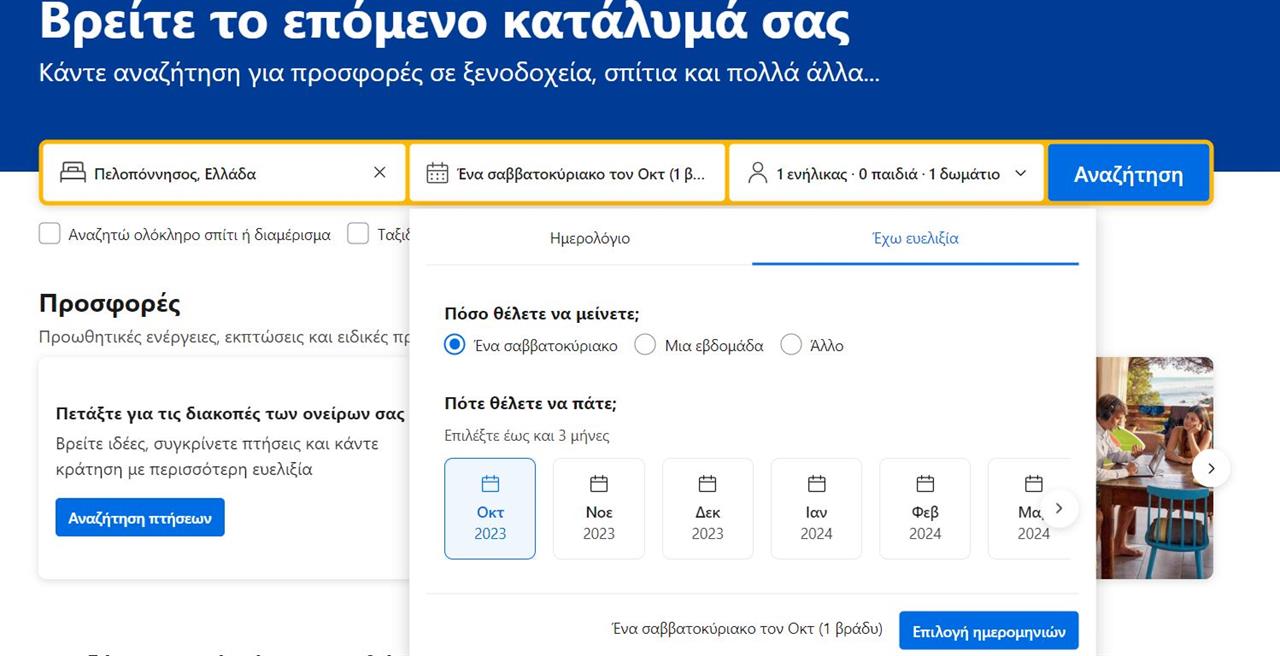This screenshot has height=656, width=1280.
Task: Pick the 'Άλλο' duration radio option
Action: [791, 345]
